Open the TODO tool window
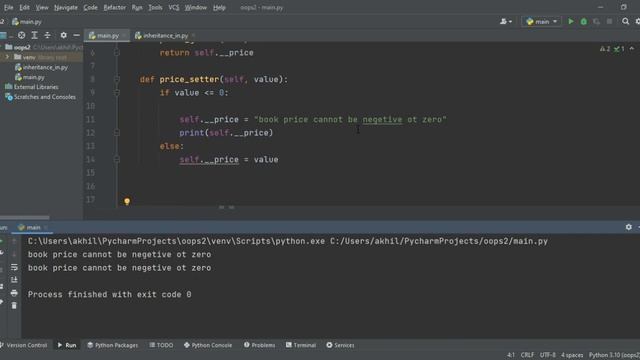Screen dimensions: 640x360 click(x=161, y=345)
